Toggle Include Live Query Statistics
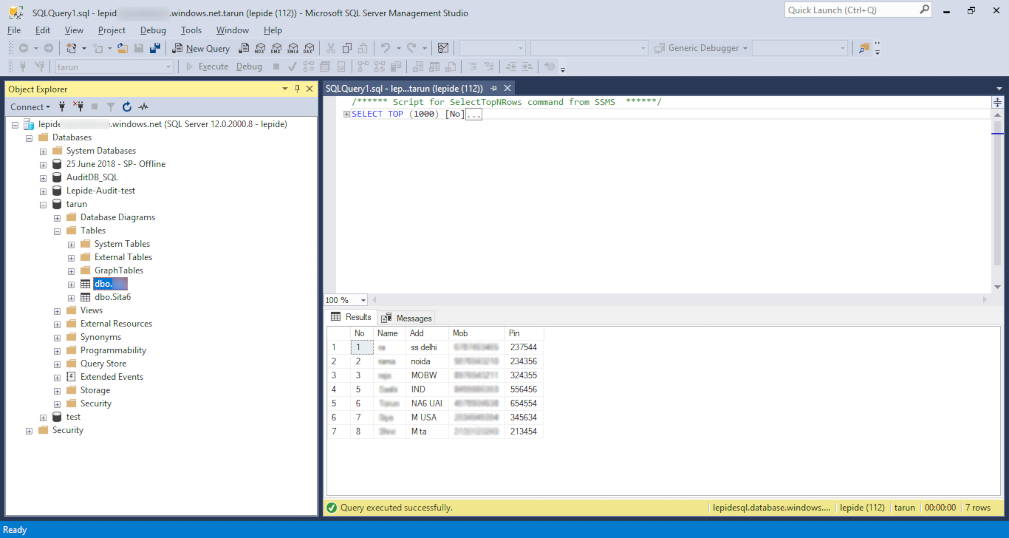1009x538 pixels. [380, 66]
